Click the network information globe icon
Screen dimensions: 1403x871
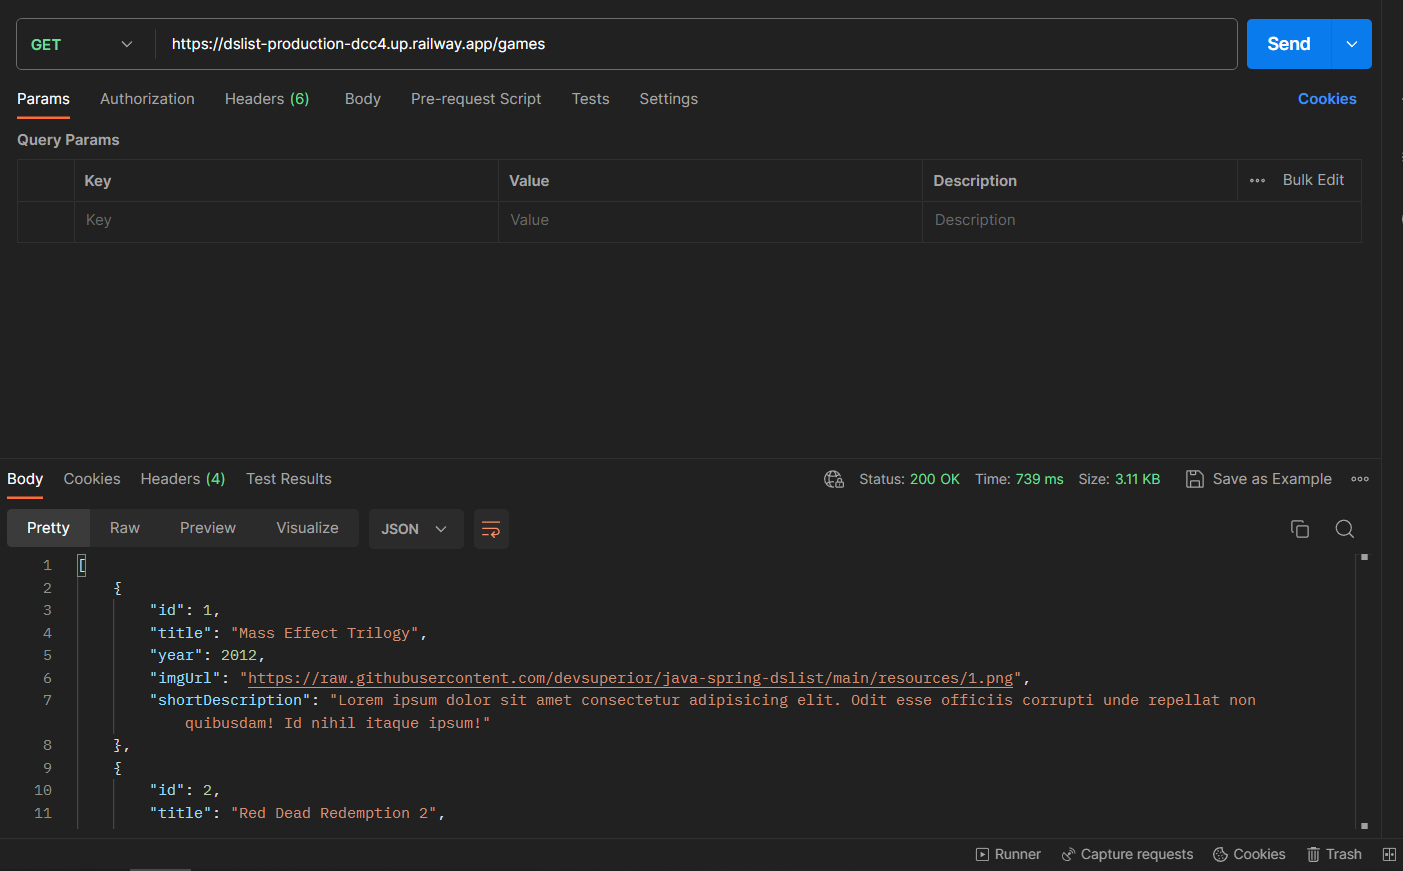834,479
